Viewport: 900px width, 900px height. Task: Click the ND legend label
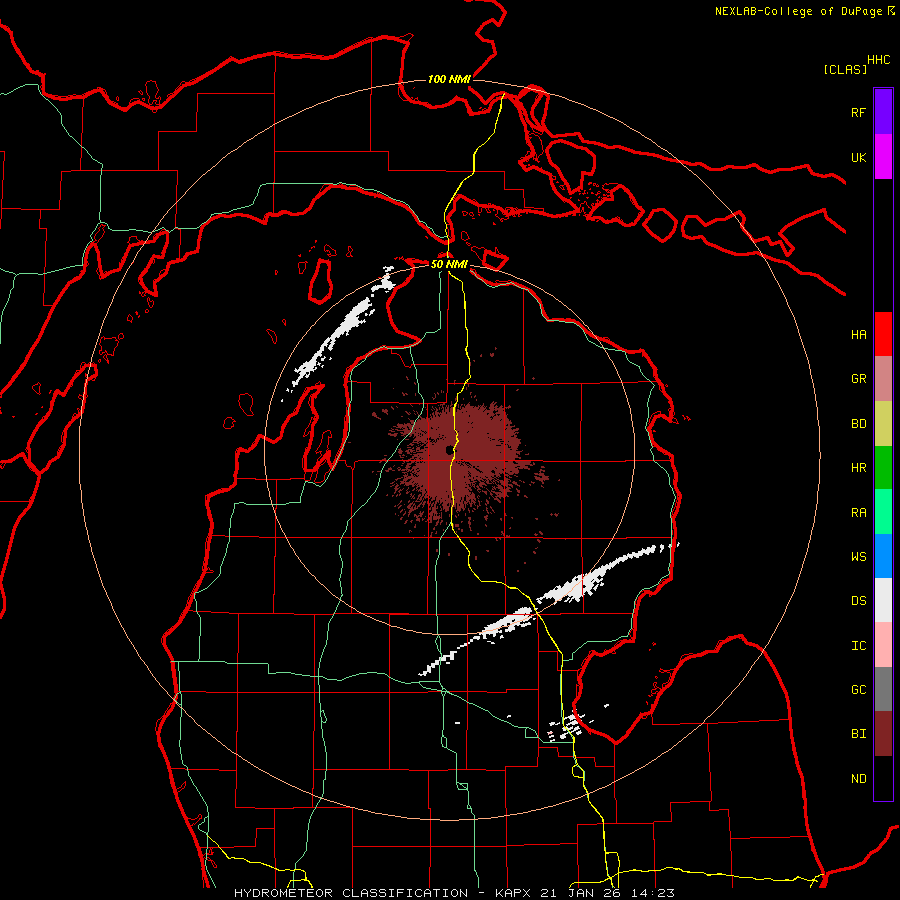(x=858, y=779)
